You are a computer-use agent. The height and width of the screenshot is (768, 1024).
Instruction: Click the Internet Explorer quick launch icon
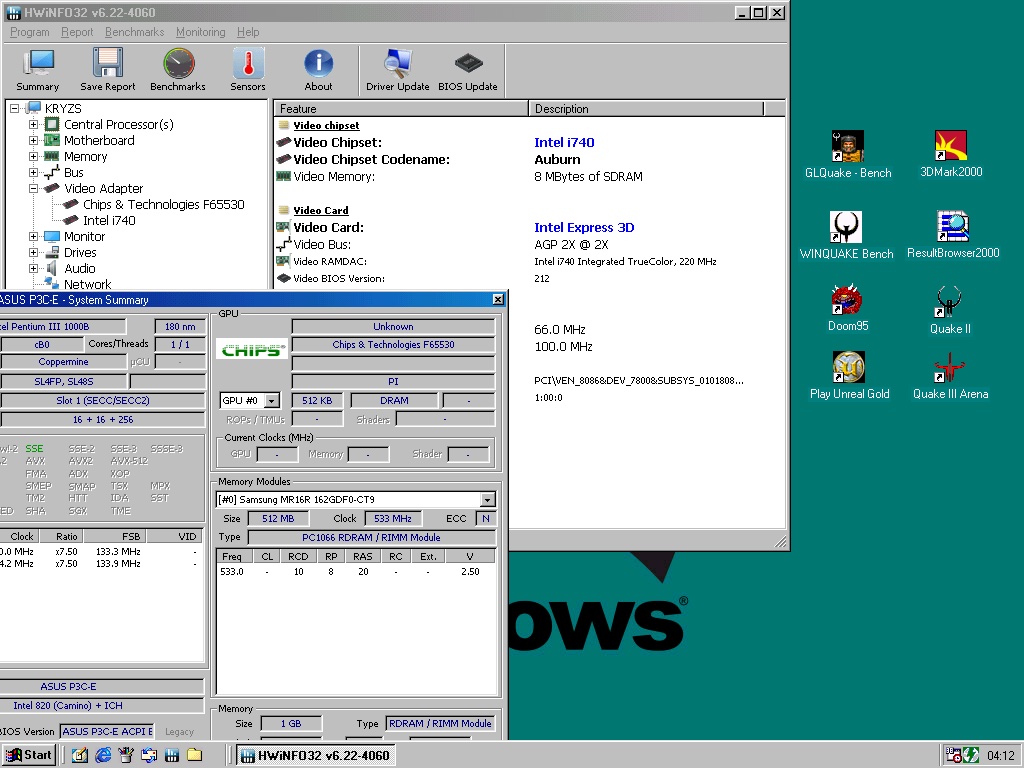[x=103, y=756]
